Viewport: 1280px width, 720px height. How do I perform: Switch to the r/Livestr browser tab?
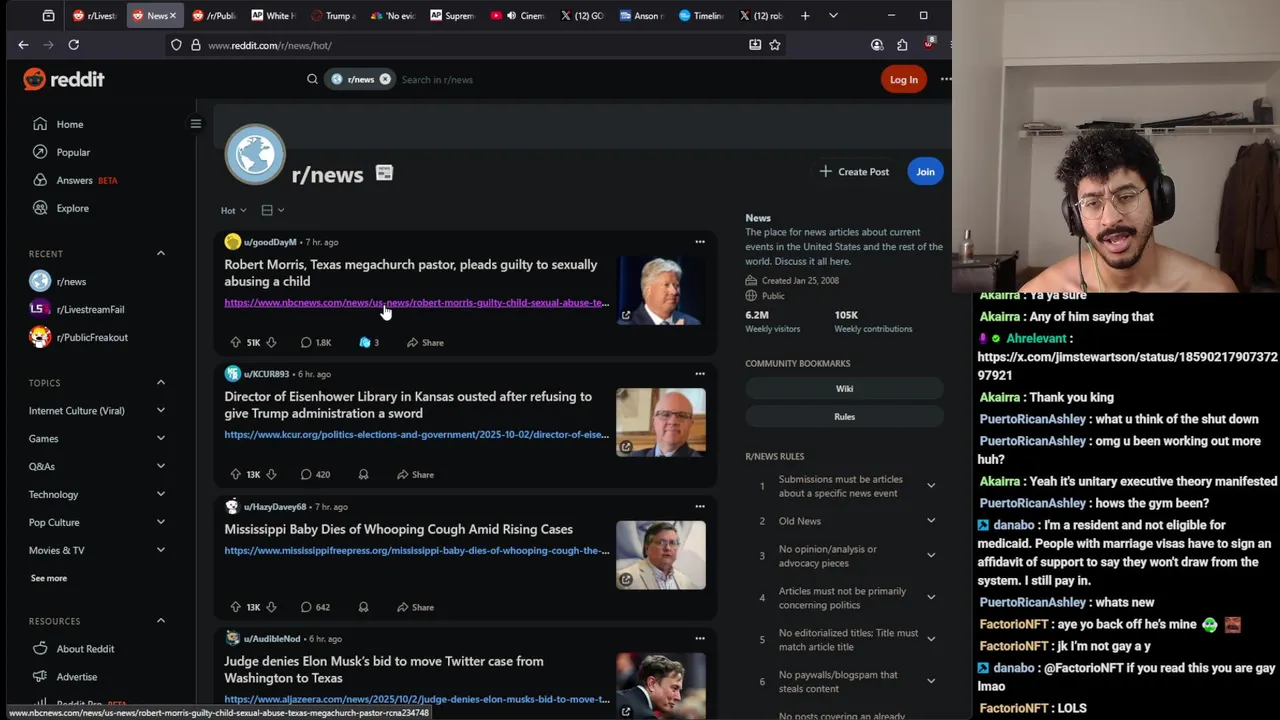[95, 16]
